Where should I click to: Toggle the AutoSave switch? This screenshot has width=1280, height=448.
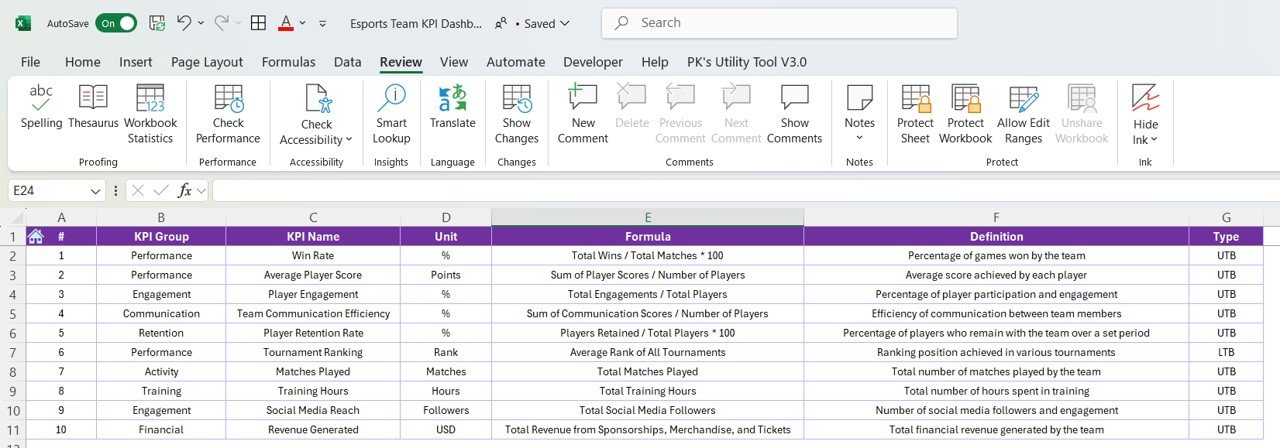click(x=116, y=22)
